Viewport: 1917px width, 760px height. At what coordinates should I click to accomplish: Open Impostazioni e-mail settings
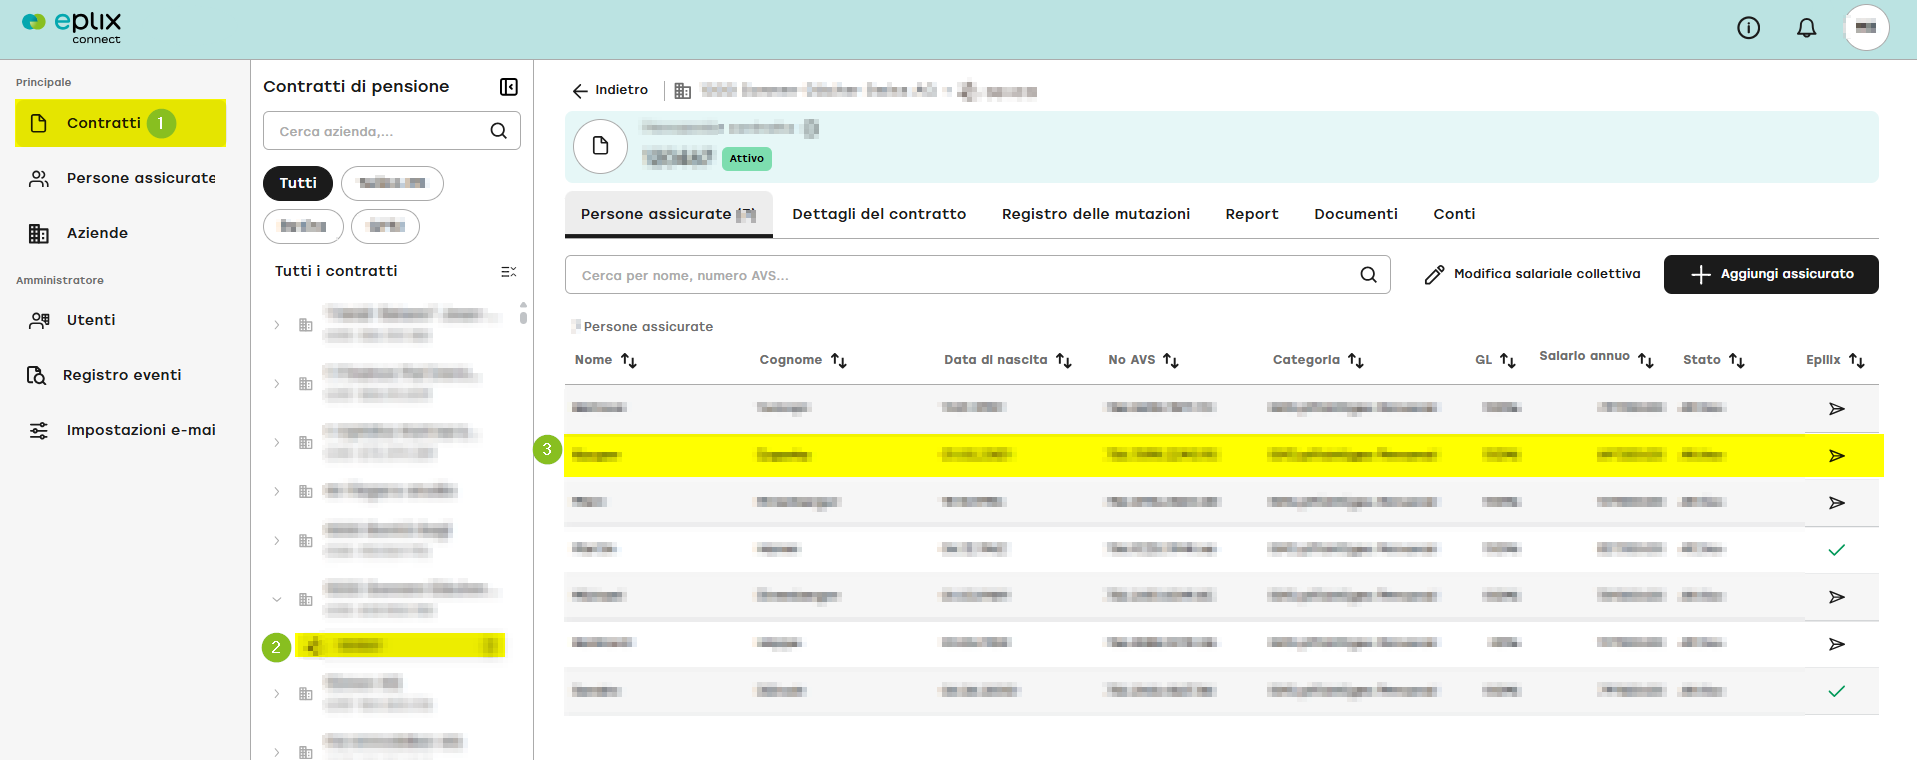coord(121,430)
